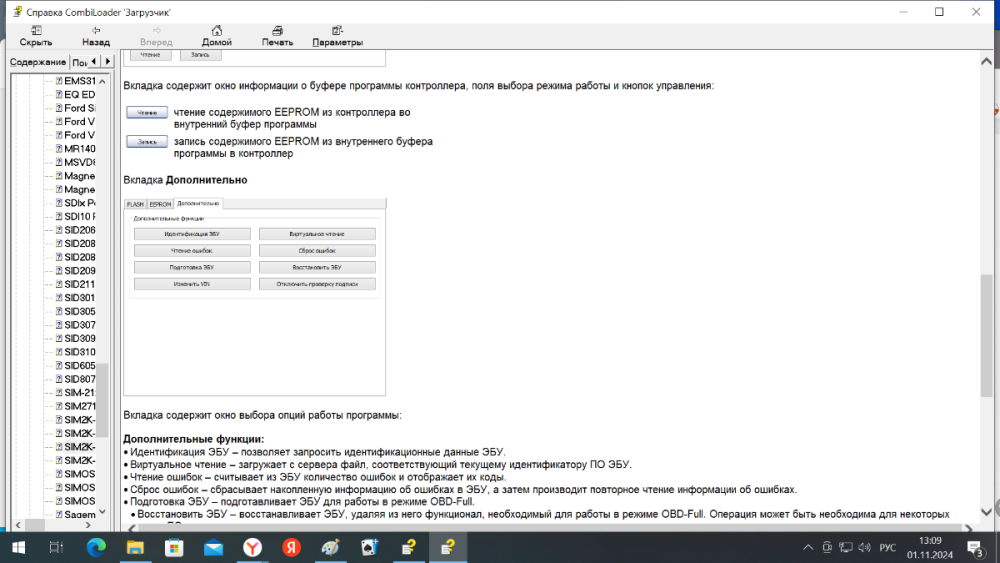Launch Microsoft Edge from the taskbar
This screenshot has height=563, width=1000.
point(96,548)
